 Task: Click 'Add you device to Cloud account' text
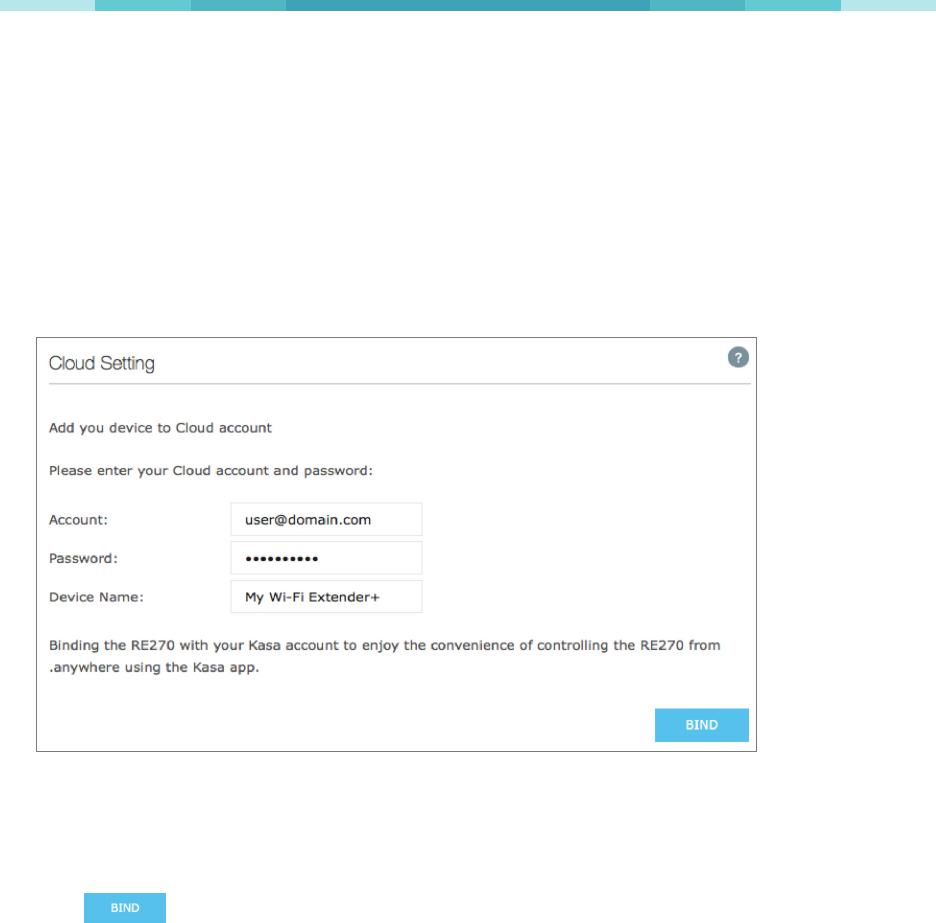pos(160,428)
